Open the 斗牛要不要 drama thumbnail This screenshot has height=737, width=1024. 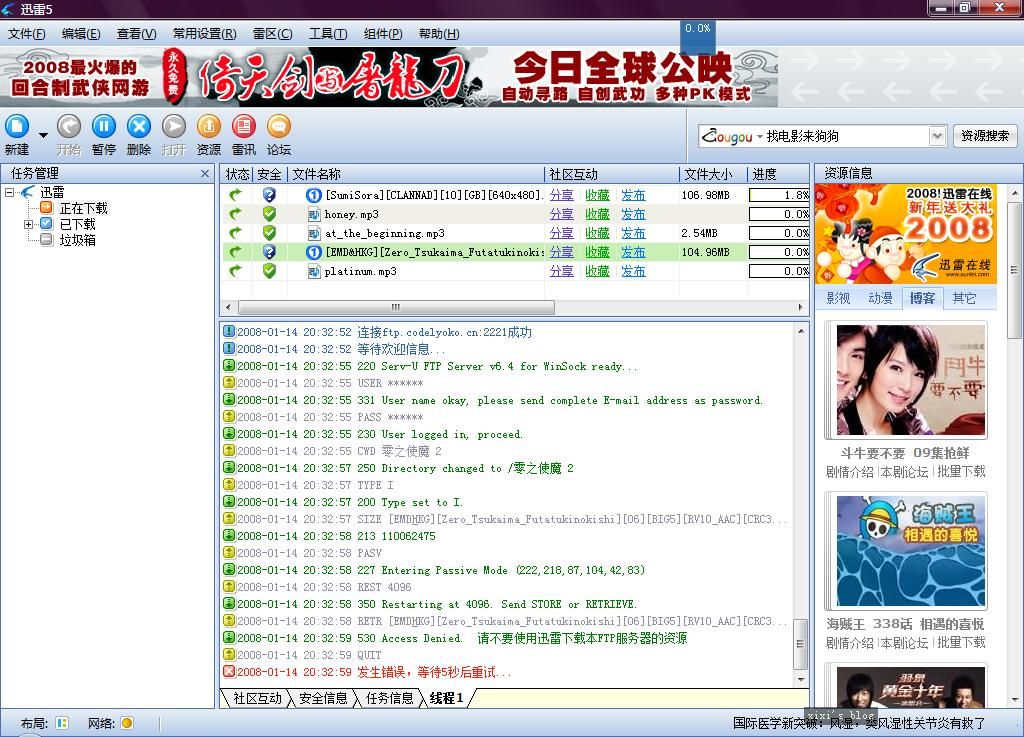[x=911, y=379]
